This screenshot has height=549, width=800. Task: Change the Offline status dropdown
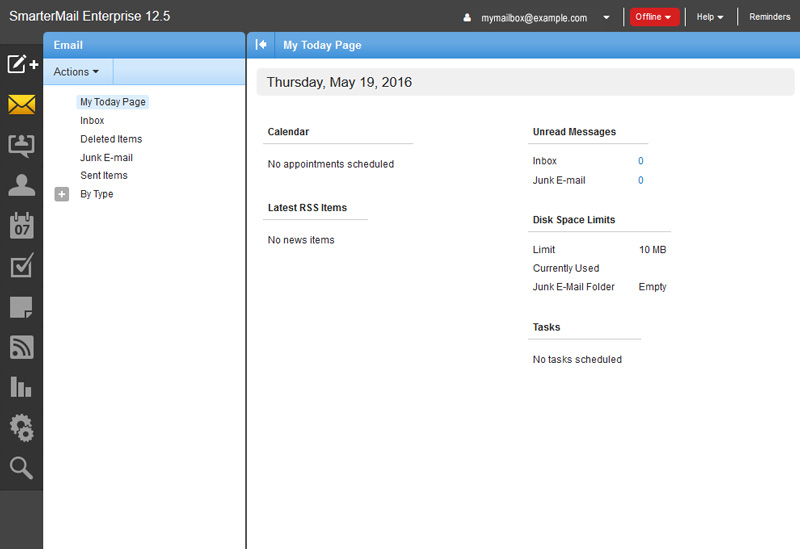pos(654,17)
